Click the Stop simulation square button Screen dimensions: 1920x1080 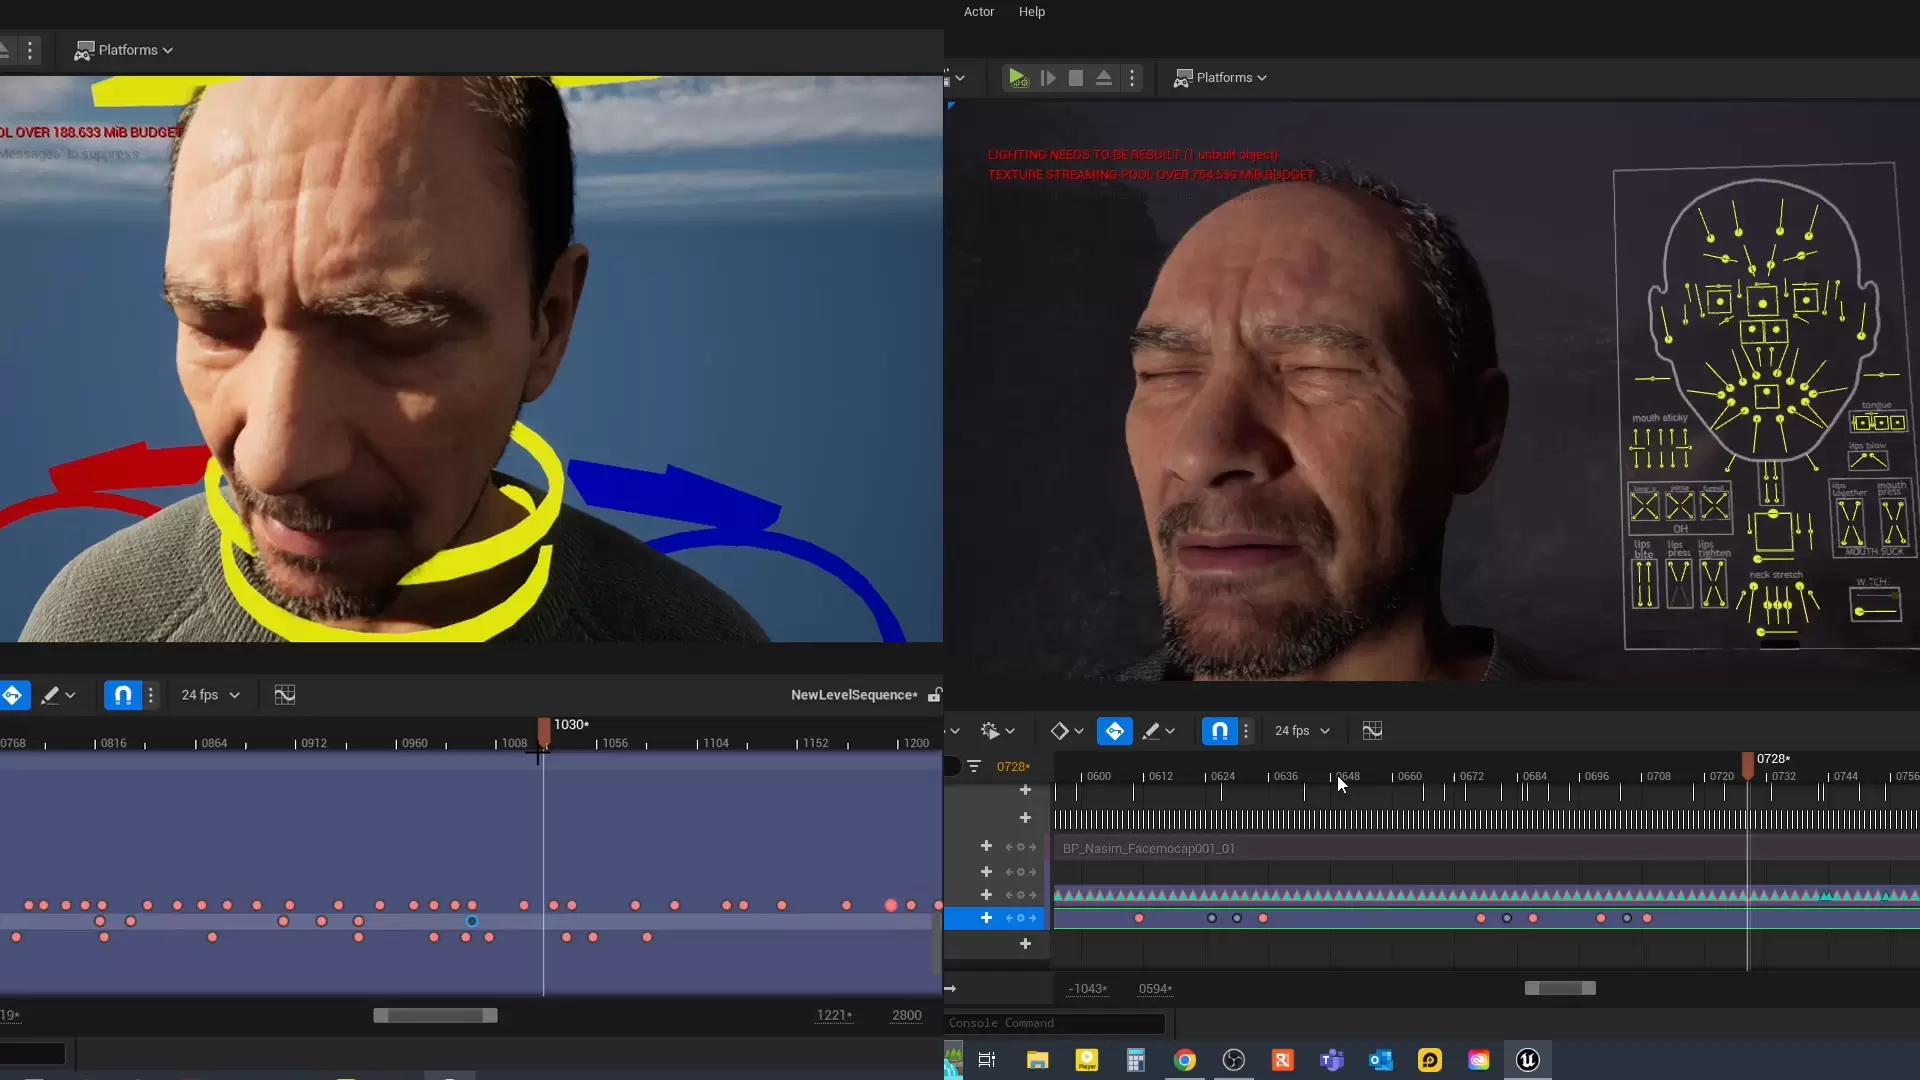1076,78
